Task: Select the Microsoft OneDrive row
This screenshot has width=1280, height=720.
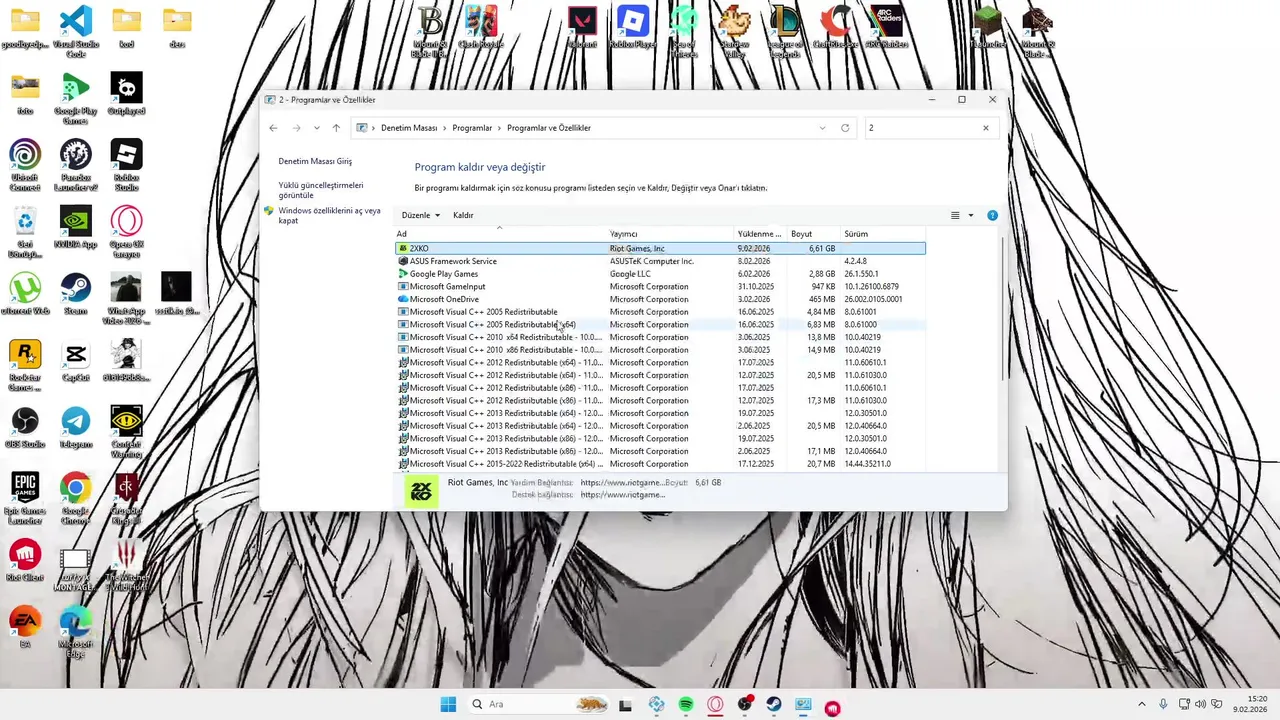Action: pos(660,299)
